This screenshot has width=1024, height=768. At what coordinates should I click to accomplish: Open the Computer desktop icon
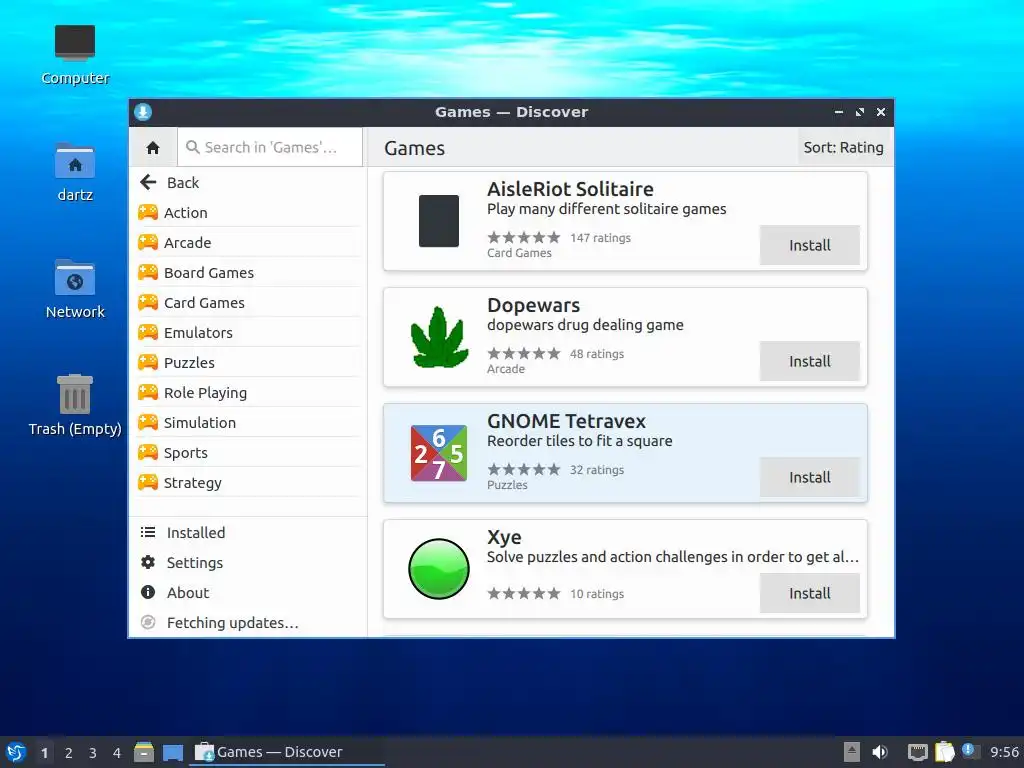[x=74, y=42]
